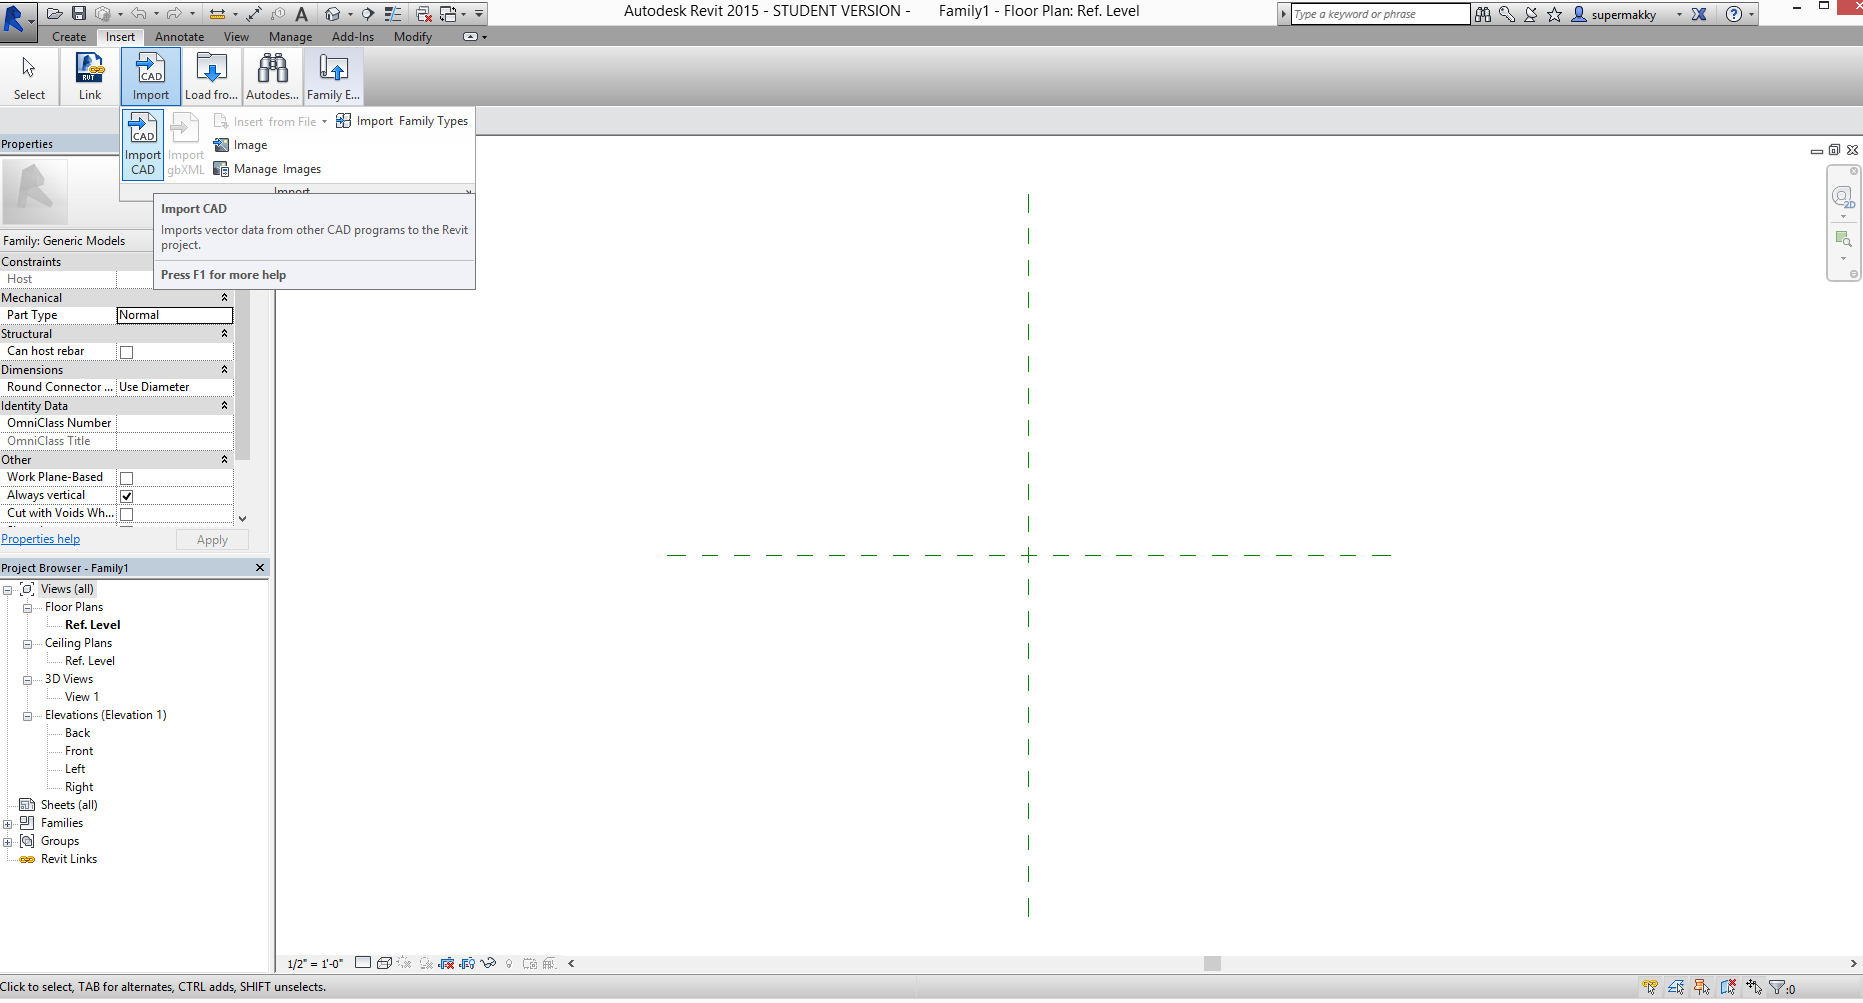Click the Autodesk Seek binoculars icon
The image size is (1863, 1003).
click(x=272, y=76)
